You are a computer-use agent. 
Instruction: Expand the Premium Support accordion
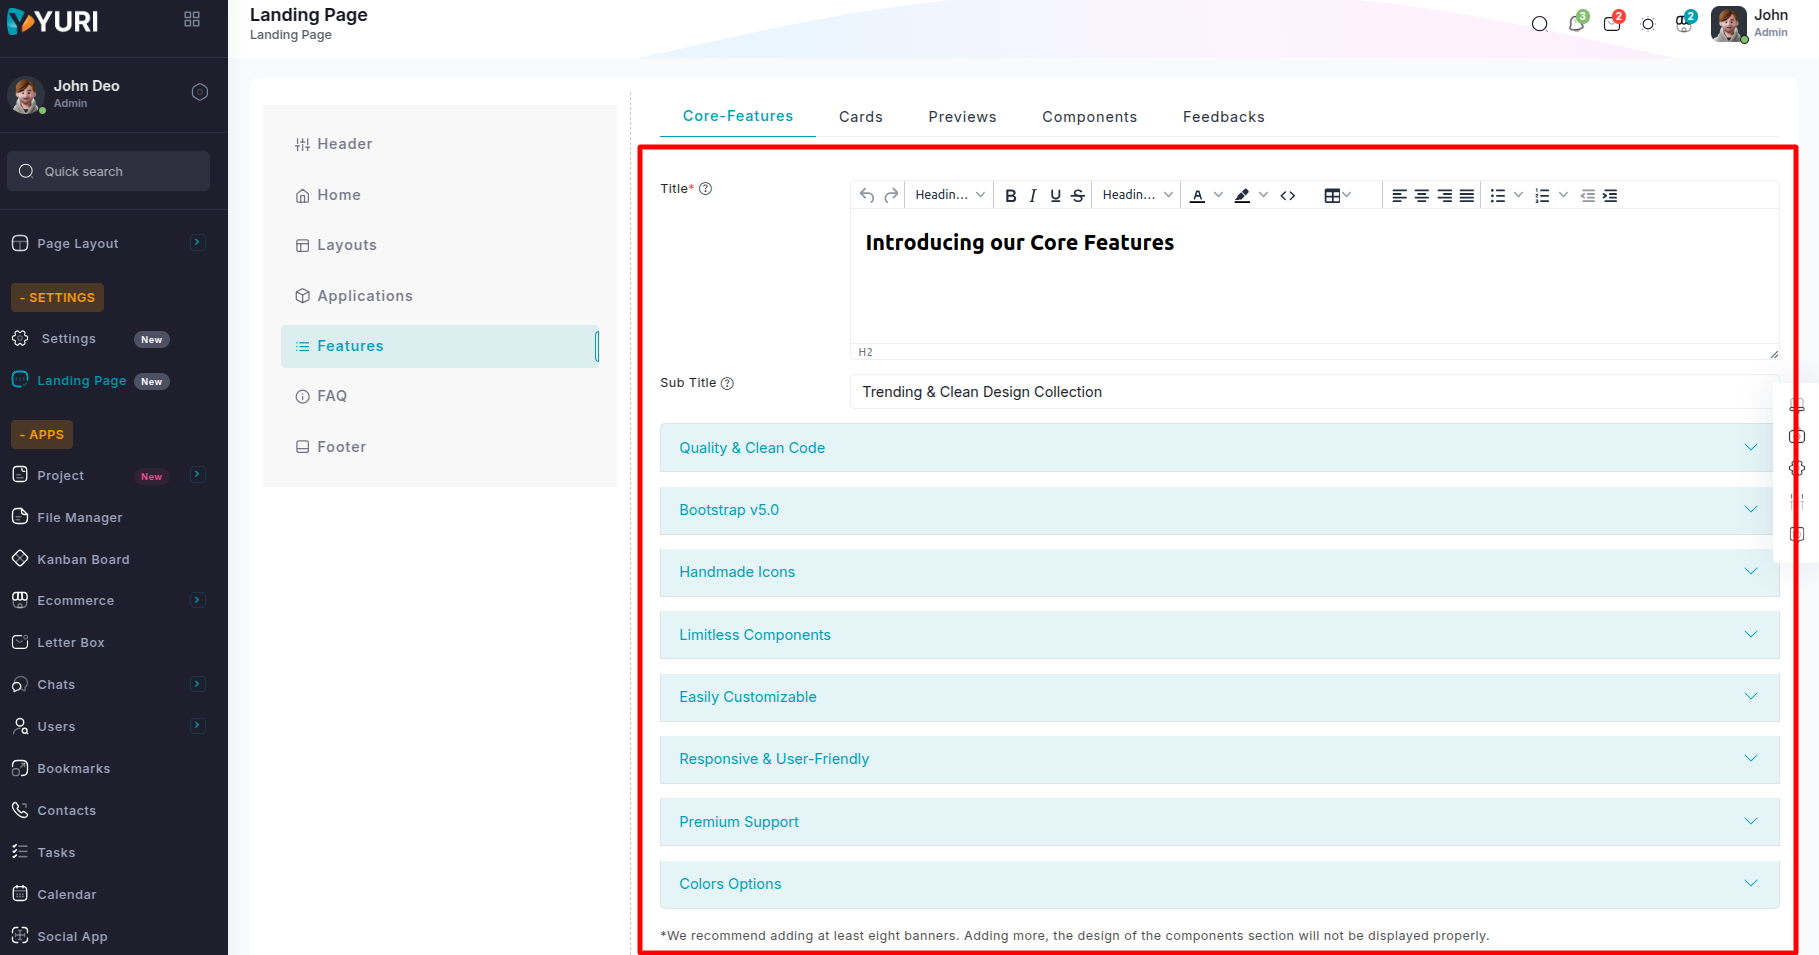tap(1219, 822)
